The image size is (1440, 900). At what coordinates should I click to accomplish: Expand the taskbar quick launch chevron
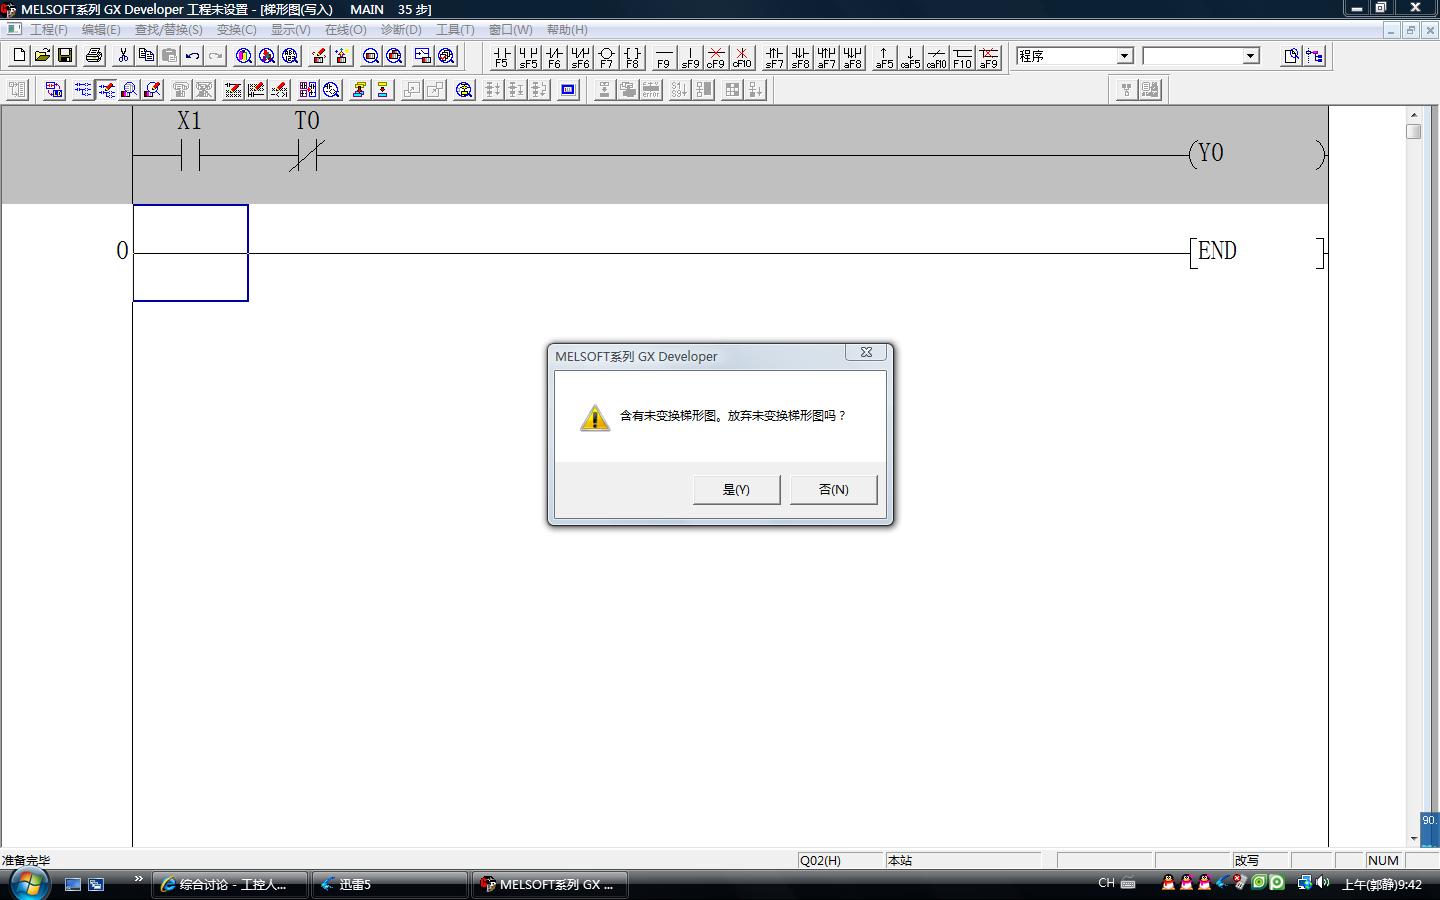click(138, 880)
